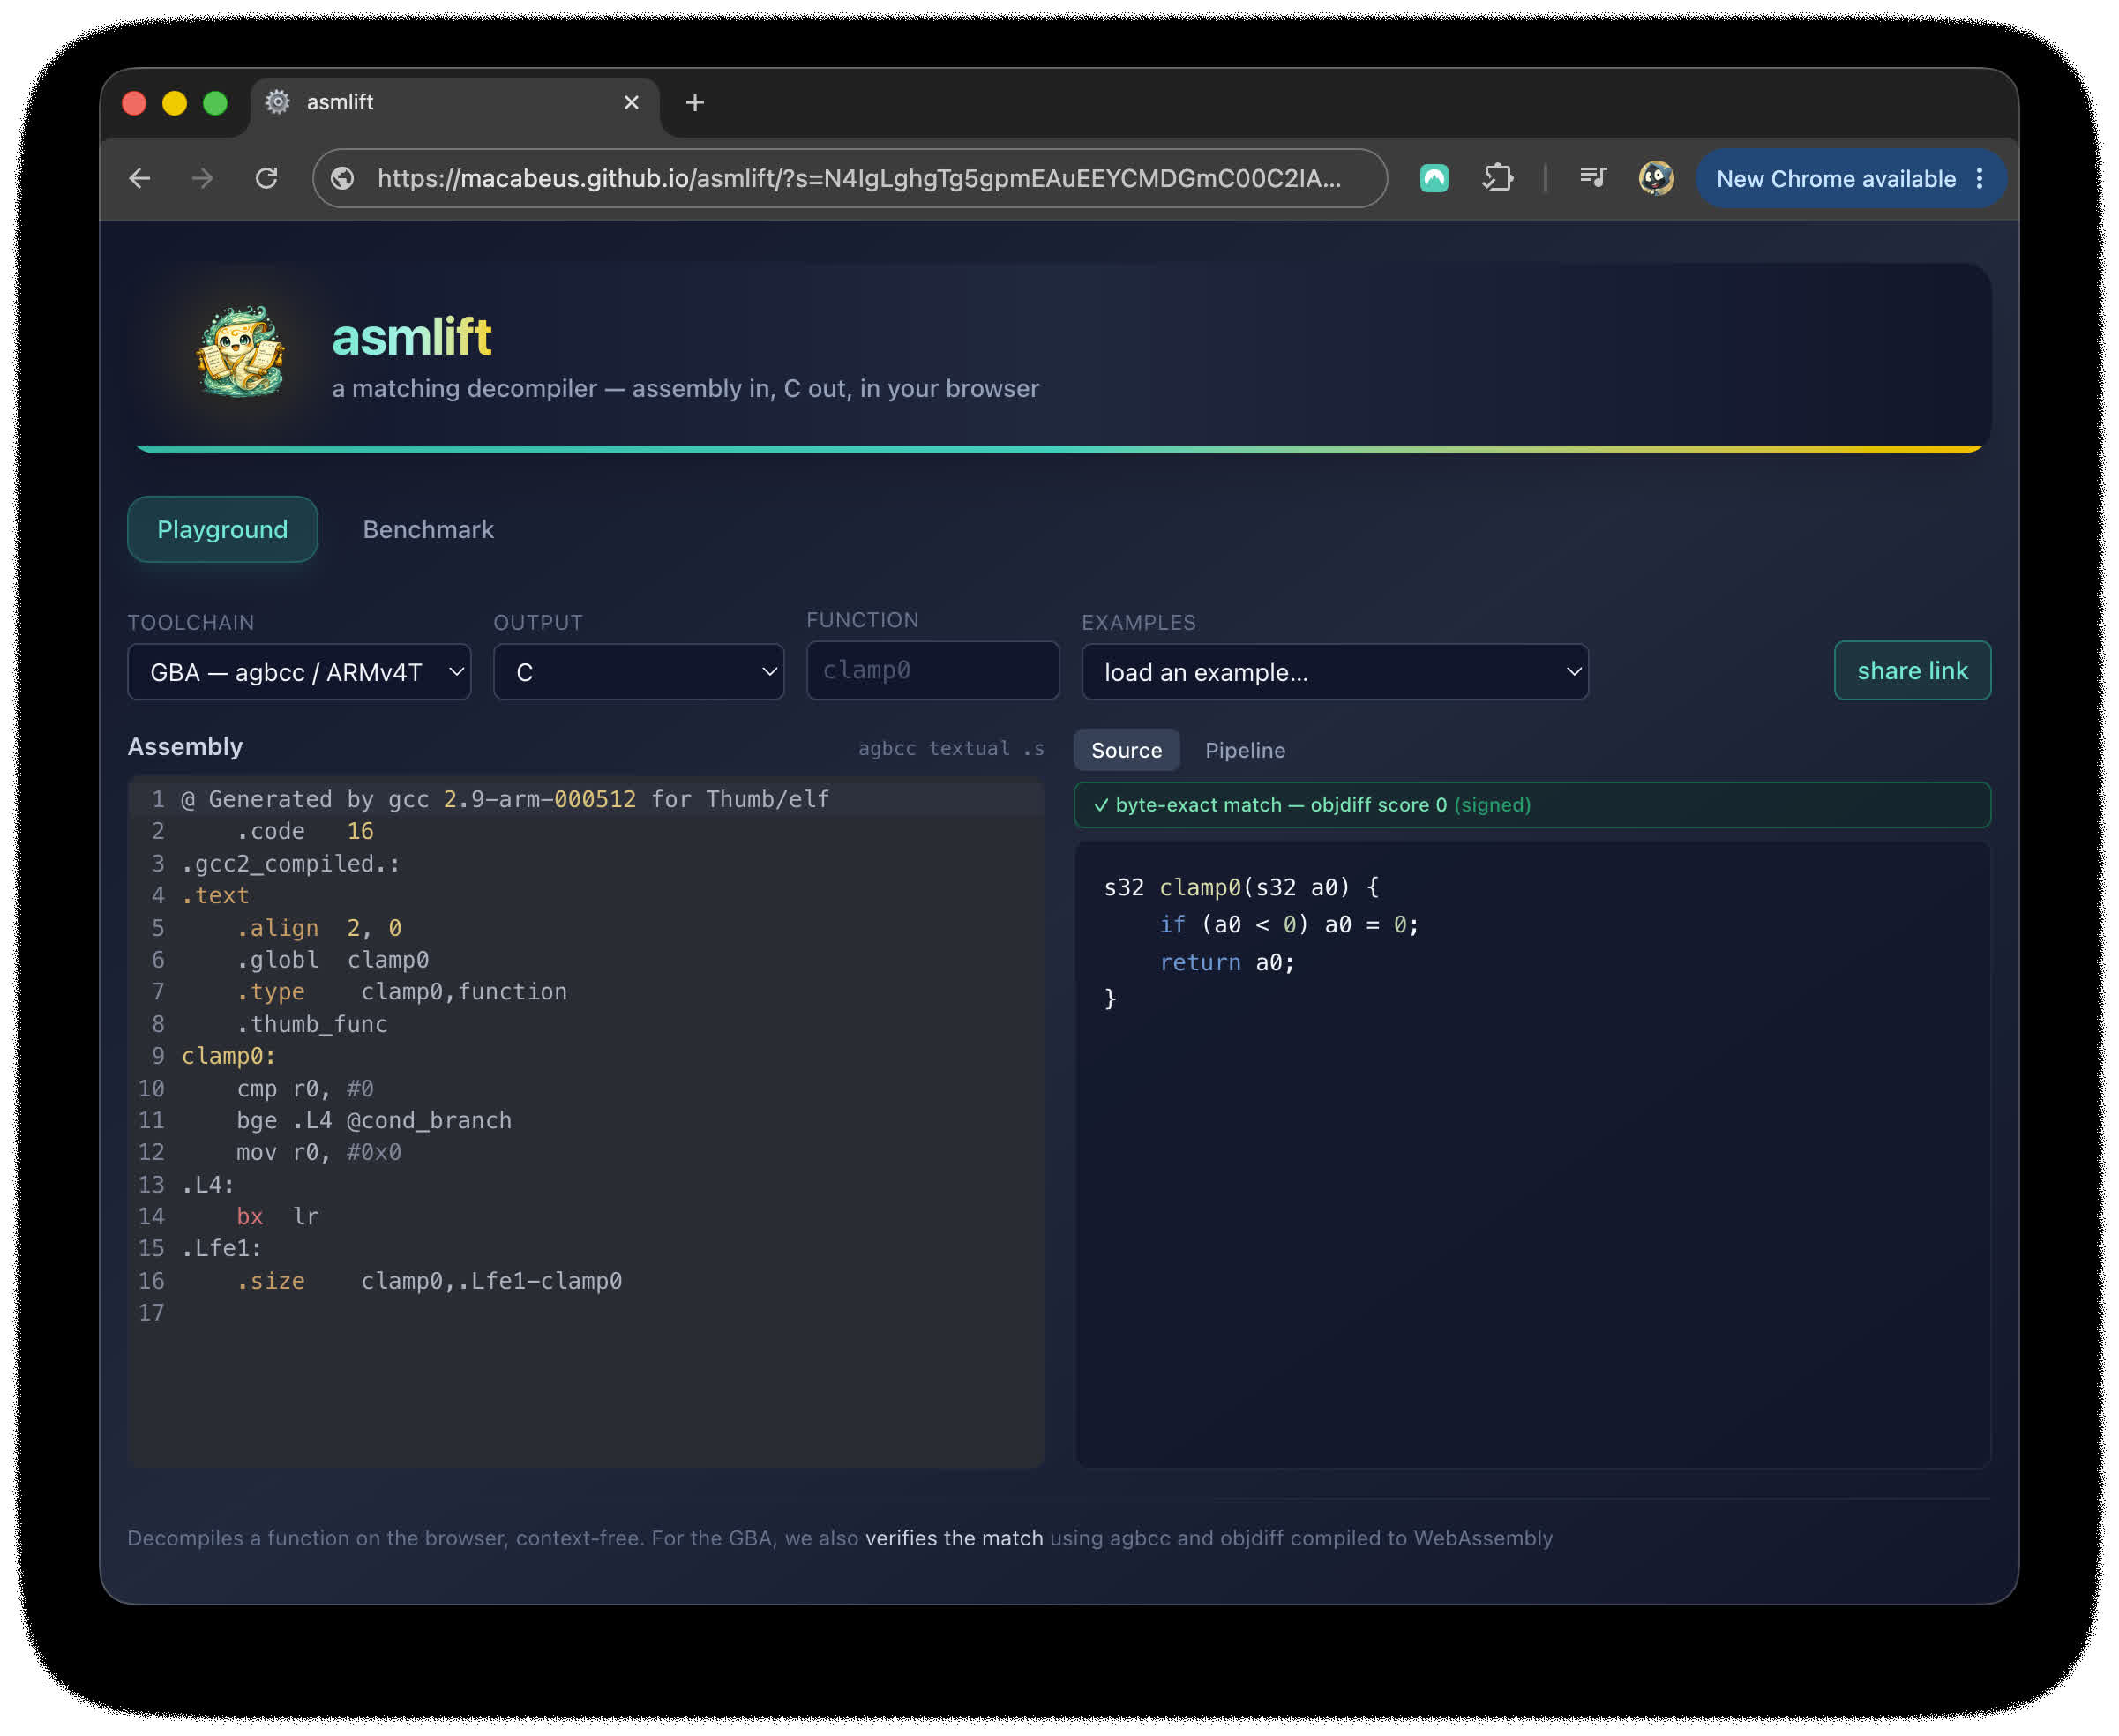Click the asmlift mascot logo
This screenshot has height=1736, width=2119.
(x=240, y=352)
